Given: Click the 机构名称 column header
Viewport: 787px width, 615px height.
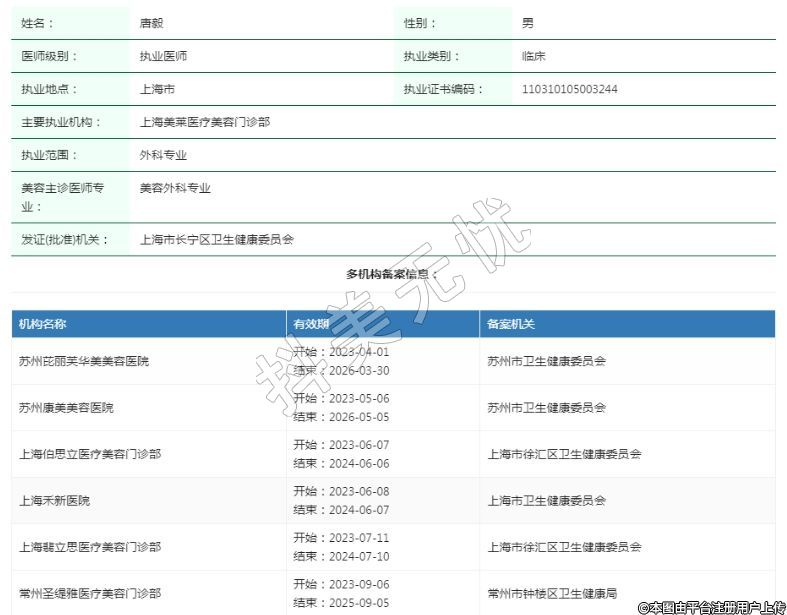Looking at the screenshot, I should click(x=43, y=324).
